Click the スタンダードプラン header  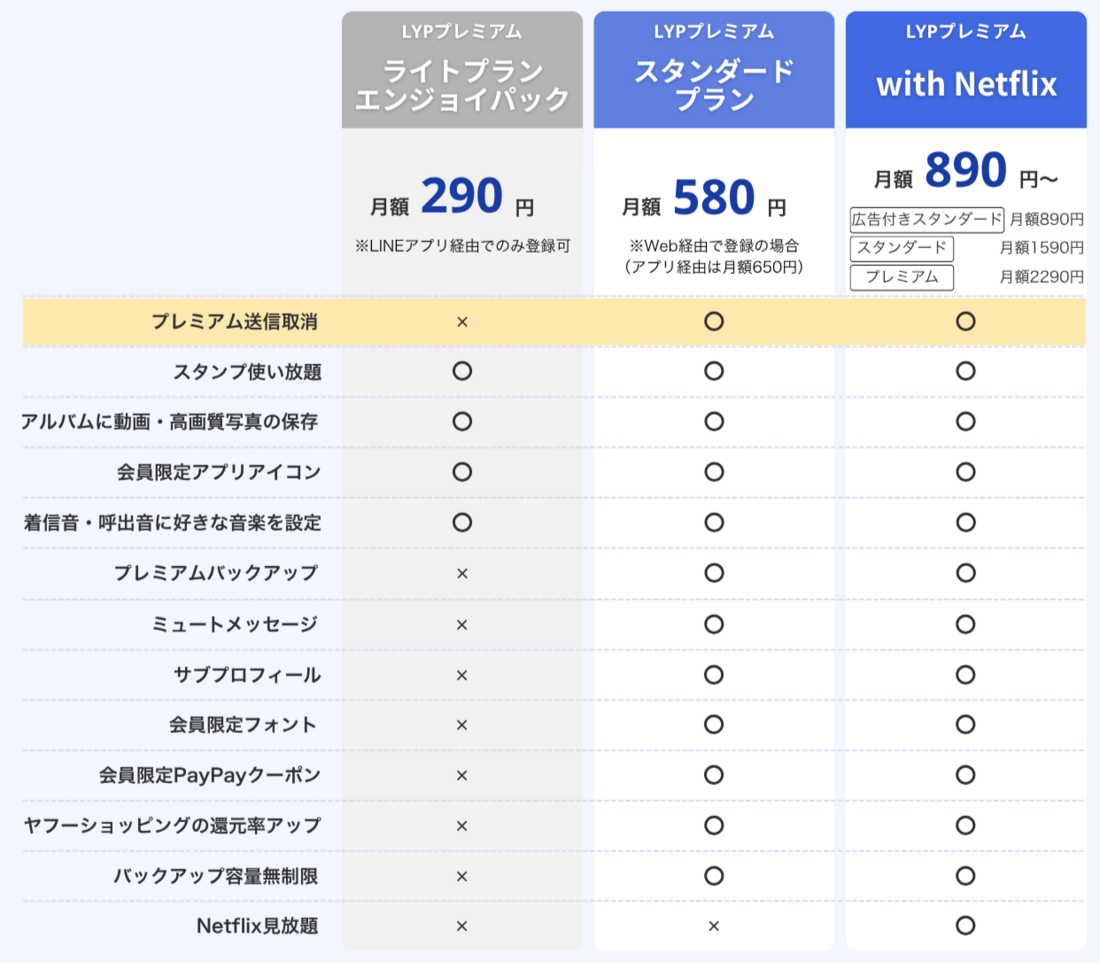click(714, 70)
